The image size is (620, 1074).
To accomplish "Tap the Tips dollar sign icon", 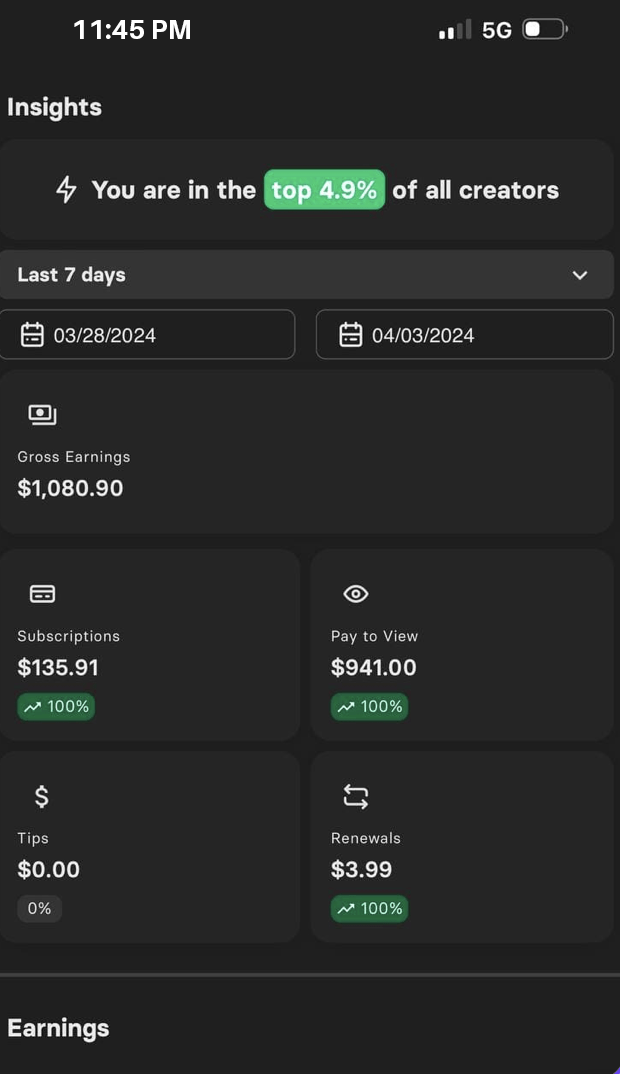I will pyautogui.click(x=41, y=796).
